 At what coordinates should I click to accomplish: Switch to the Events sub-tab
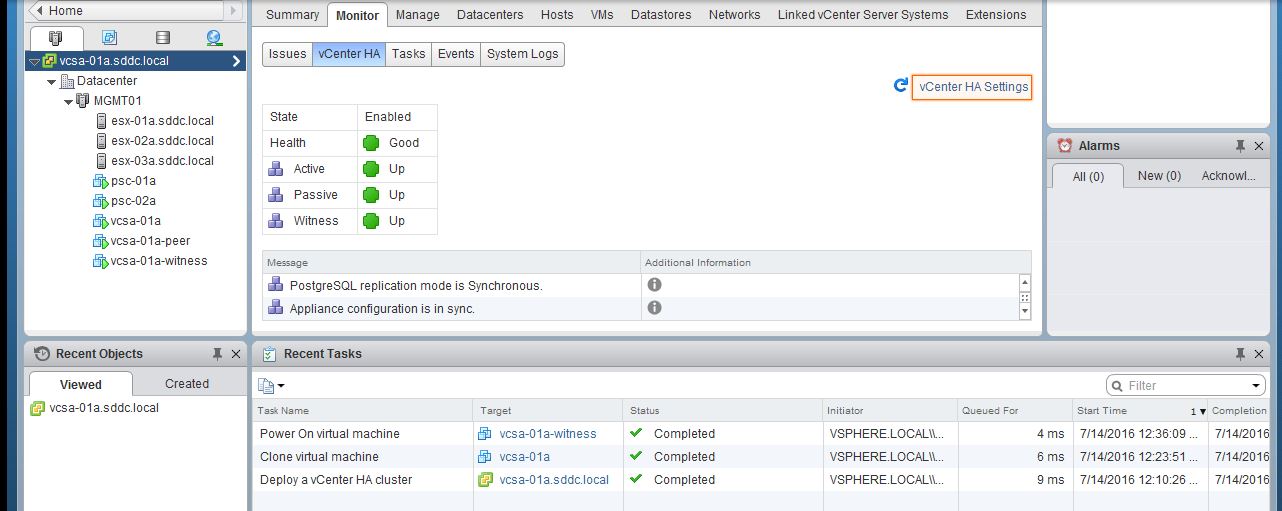(x=455, y=54)
